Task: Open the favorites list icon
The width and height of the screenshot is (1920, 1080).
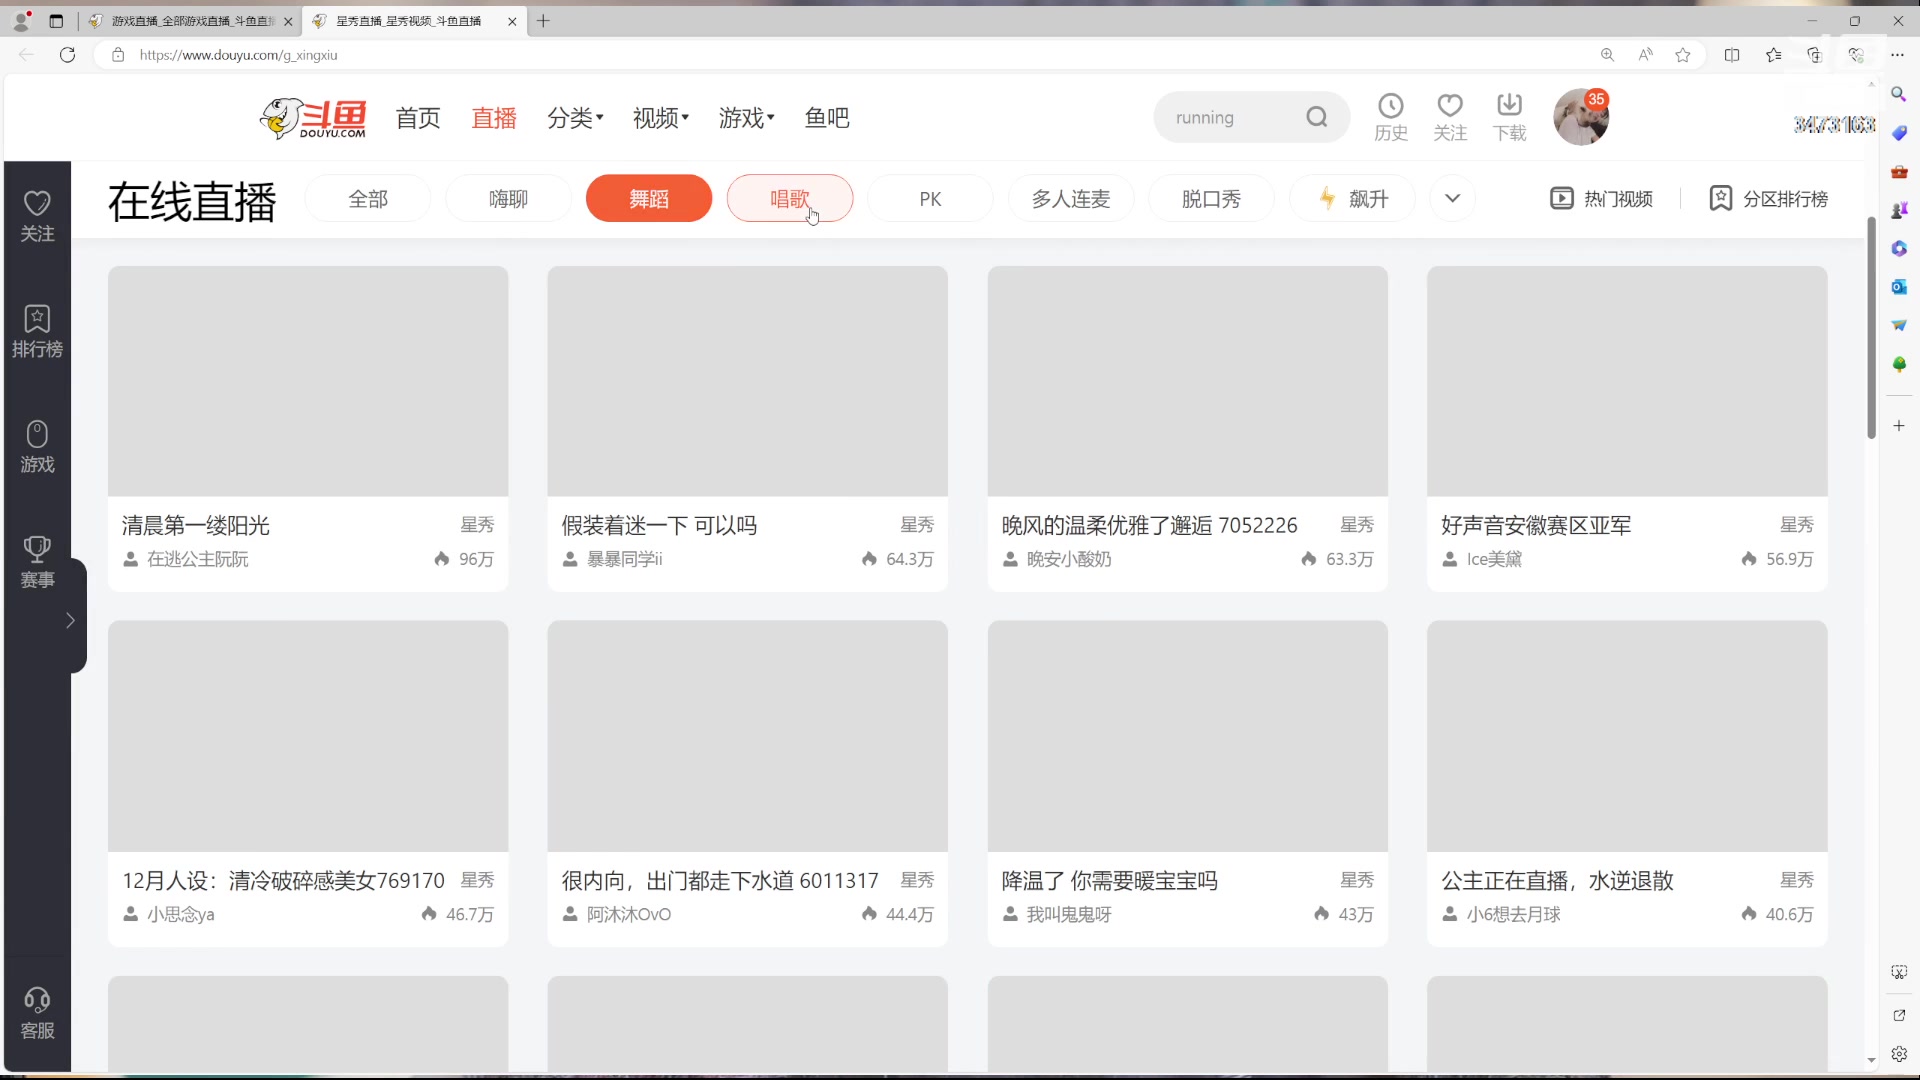Action: pyautogui.click(x=1773, y=55)
